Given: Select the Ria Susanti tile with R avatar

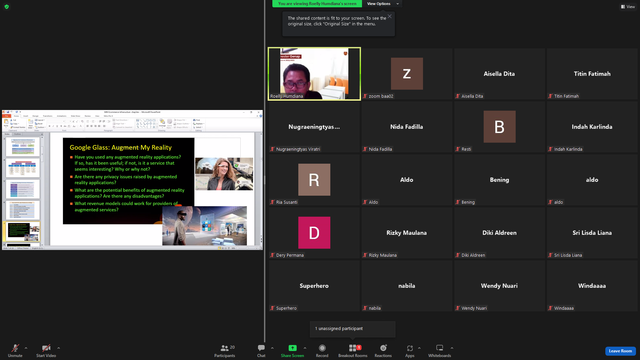Looking at the screenshot, I should (x=314, y=180).
